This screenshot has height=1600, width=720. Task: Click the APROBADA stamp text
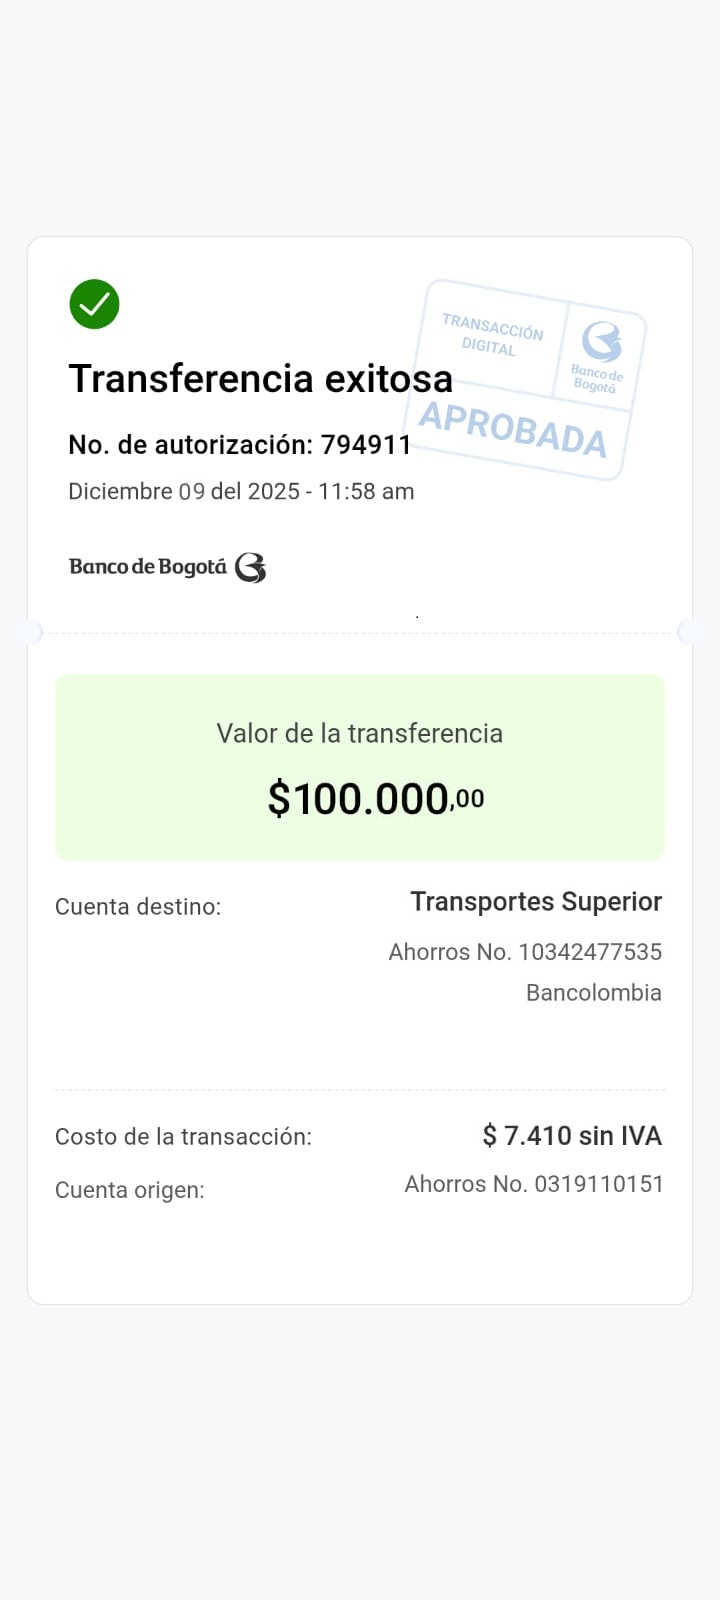coord(512,430)
